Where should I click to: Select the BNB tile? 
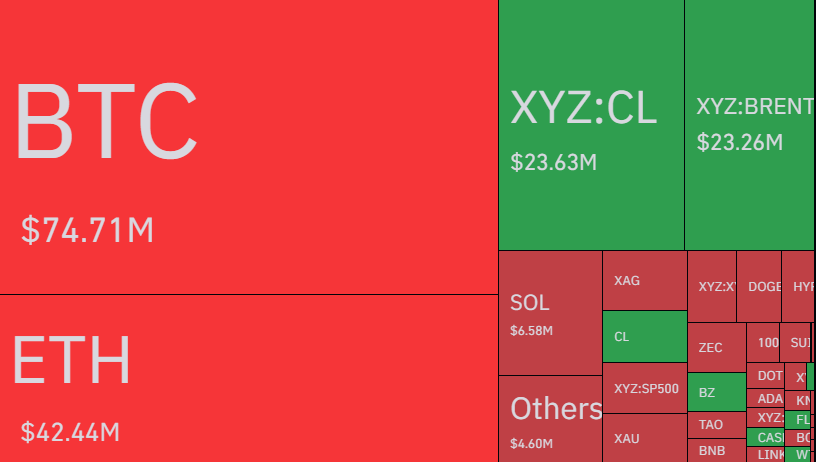(x=716, y=450)
